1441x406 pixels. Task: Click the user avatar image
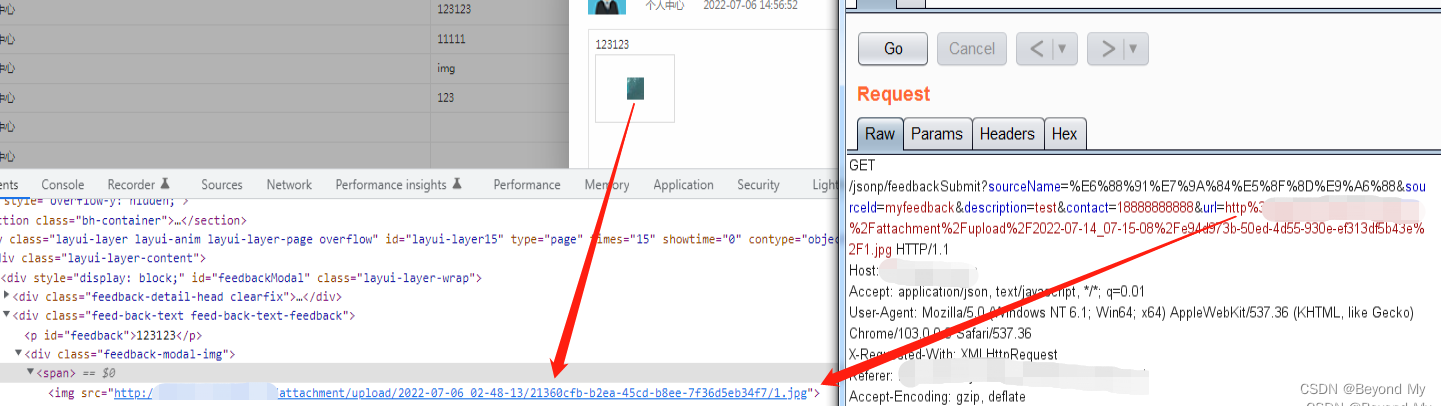[606, 6]
